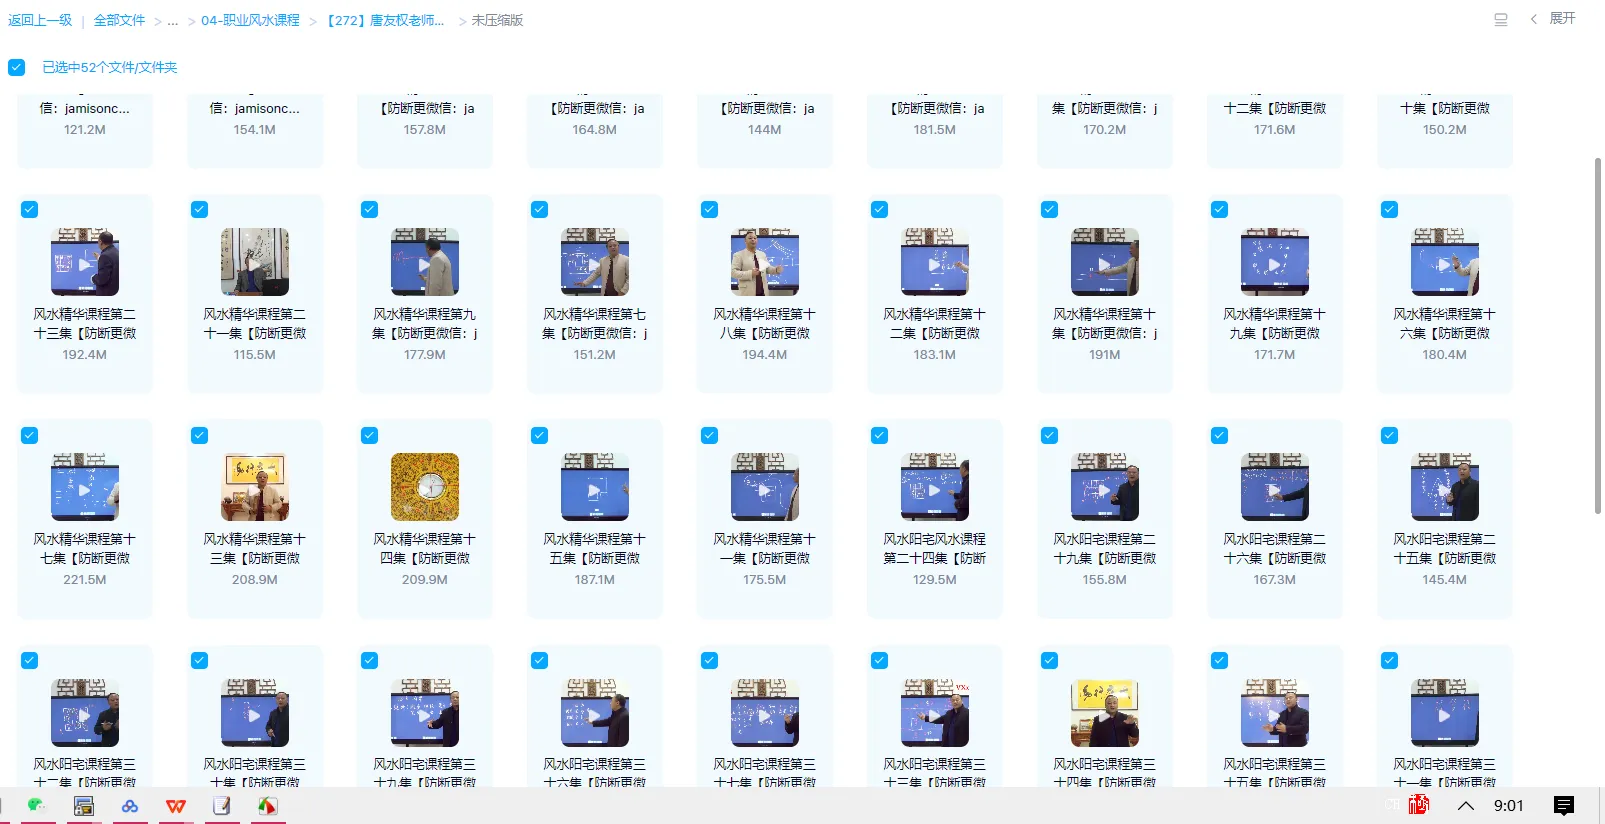Open 风水精华课程第二十一集 video thumbnail

pyautogui.click(x=255, y=262)
